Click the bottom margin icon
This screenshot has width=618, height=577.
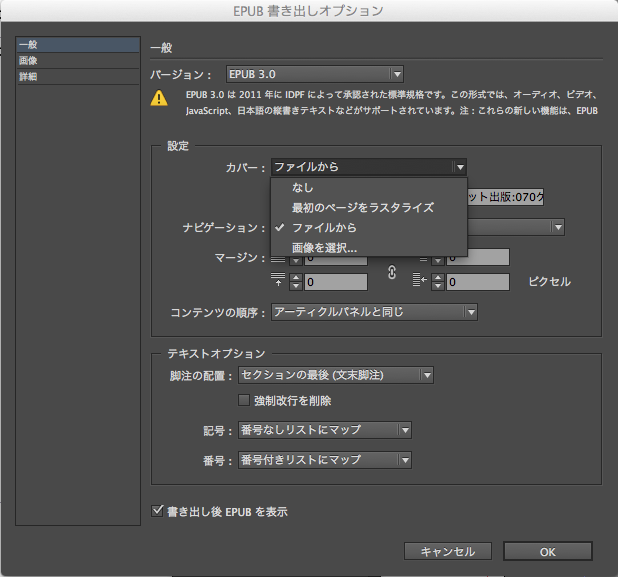point(278,279)
